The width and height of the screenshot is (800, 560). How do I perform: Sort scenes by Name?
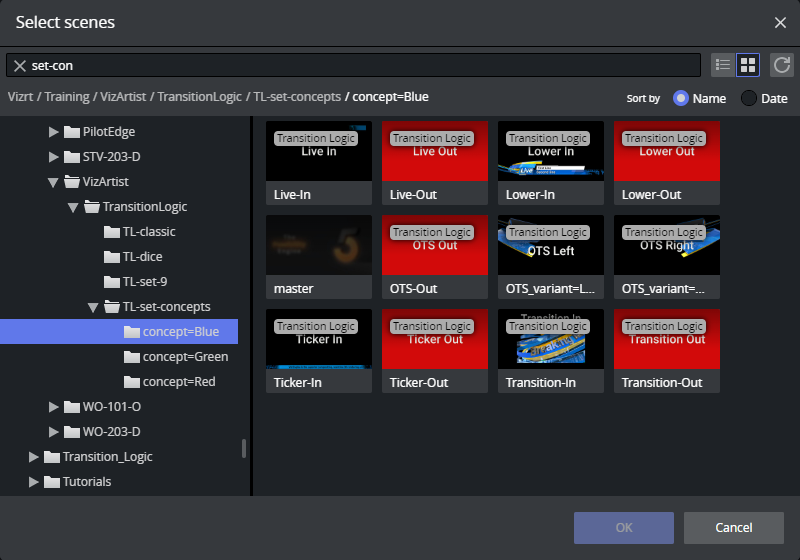pos(681,98)
